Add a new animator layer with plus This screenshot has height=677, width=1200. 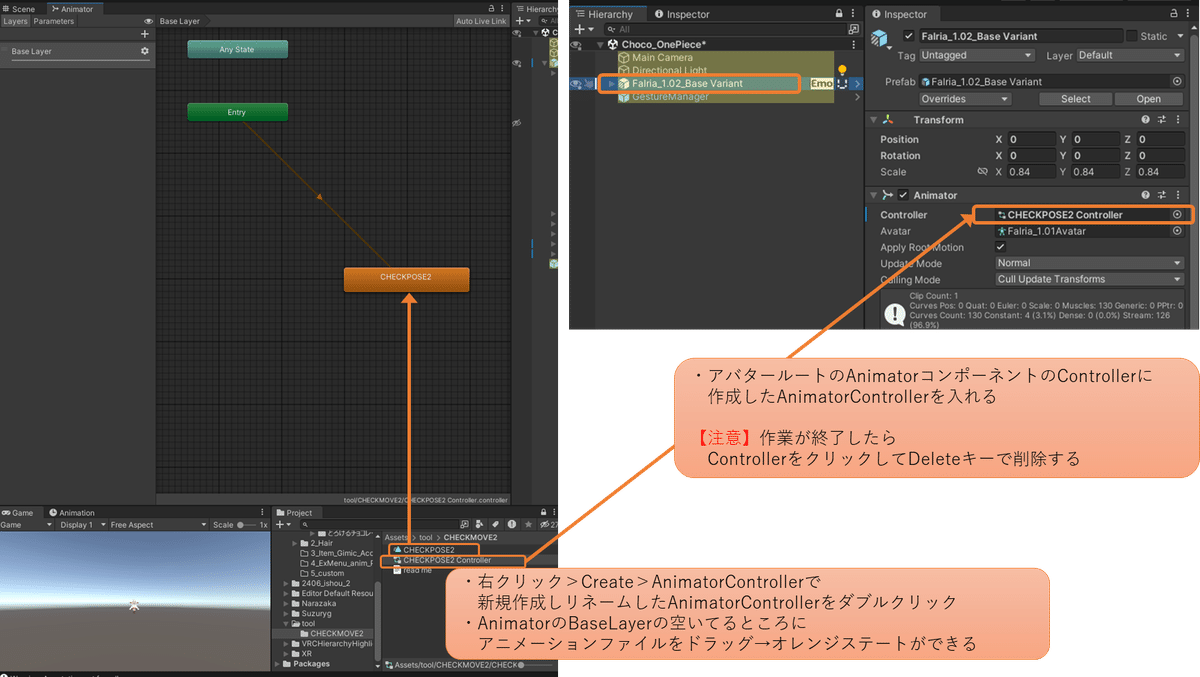tap(145, 34)
